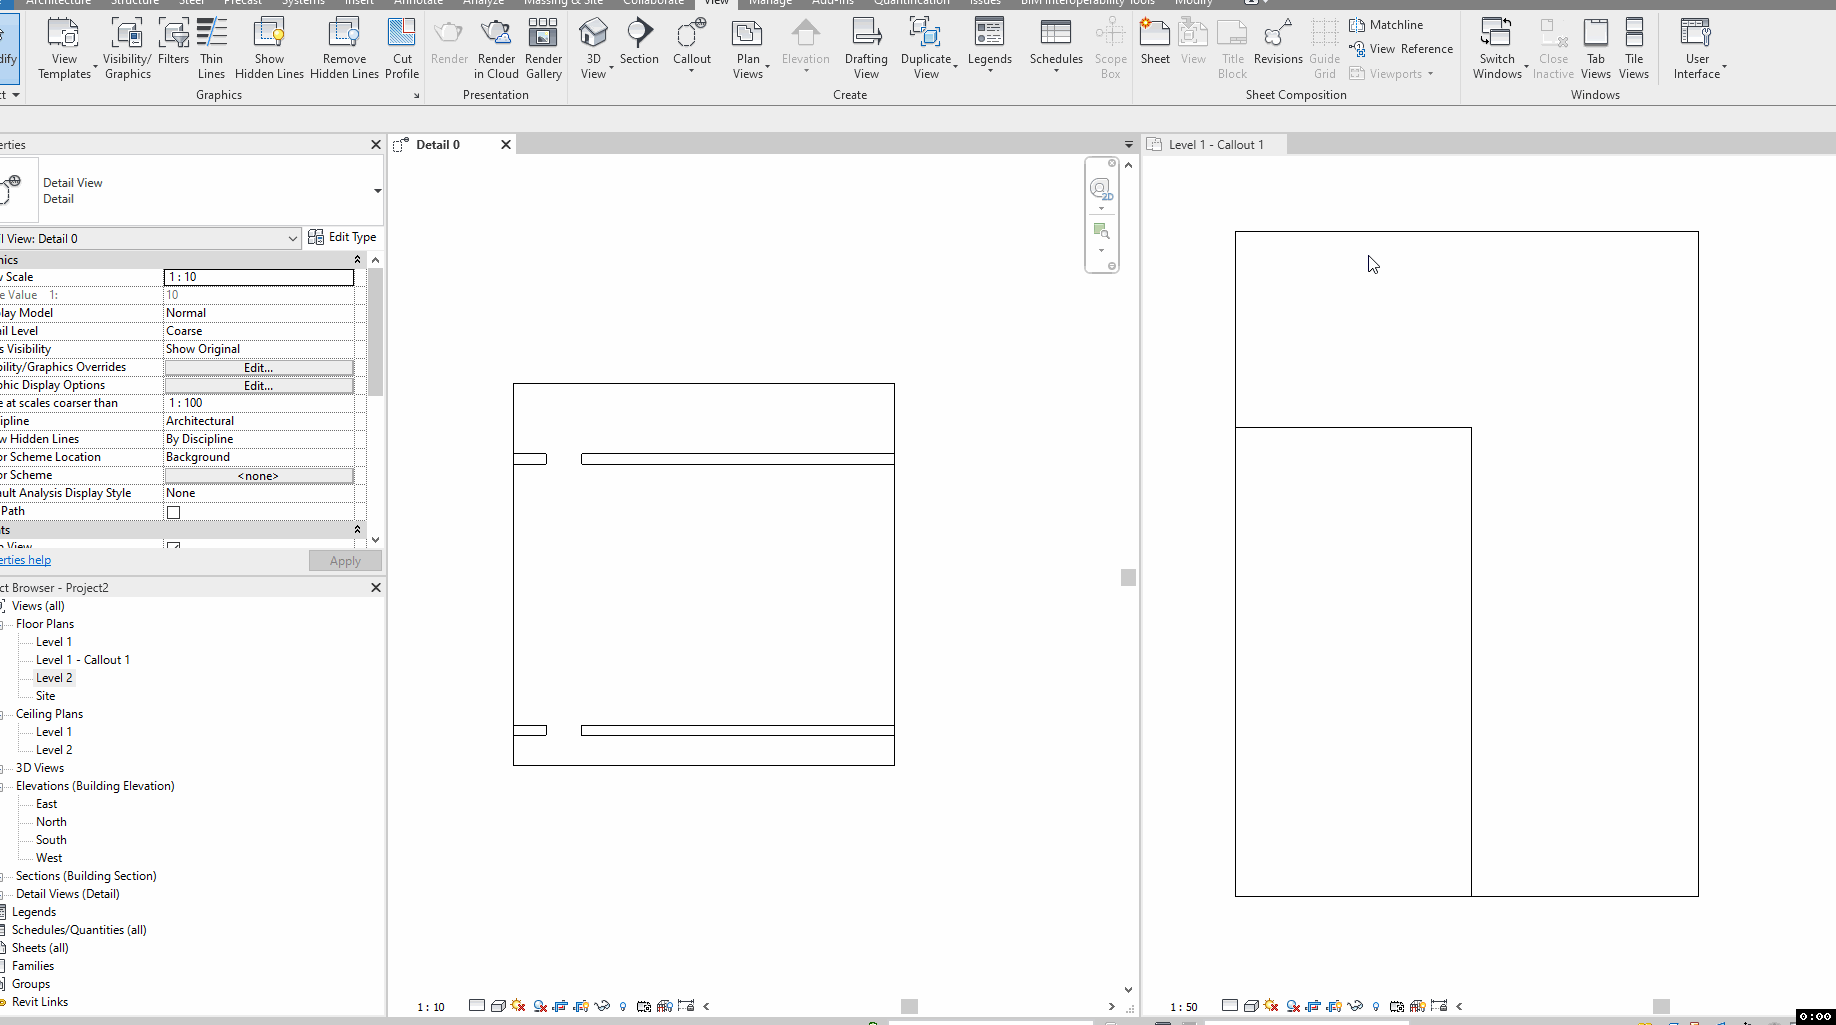Toggle Thin Lines display
This screenshot has height=1025, width=1836.
211,48
